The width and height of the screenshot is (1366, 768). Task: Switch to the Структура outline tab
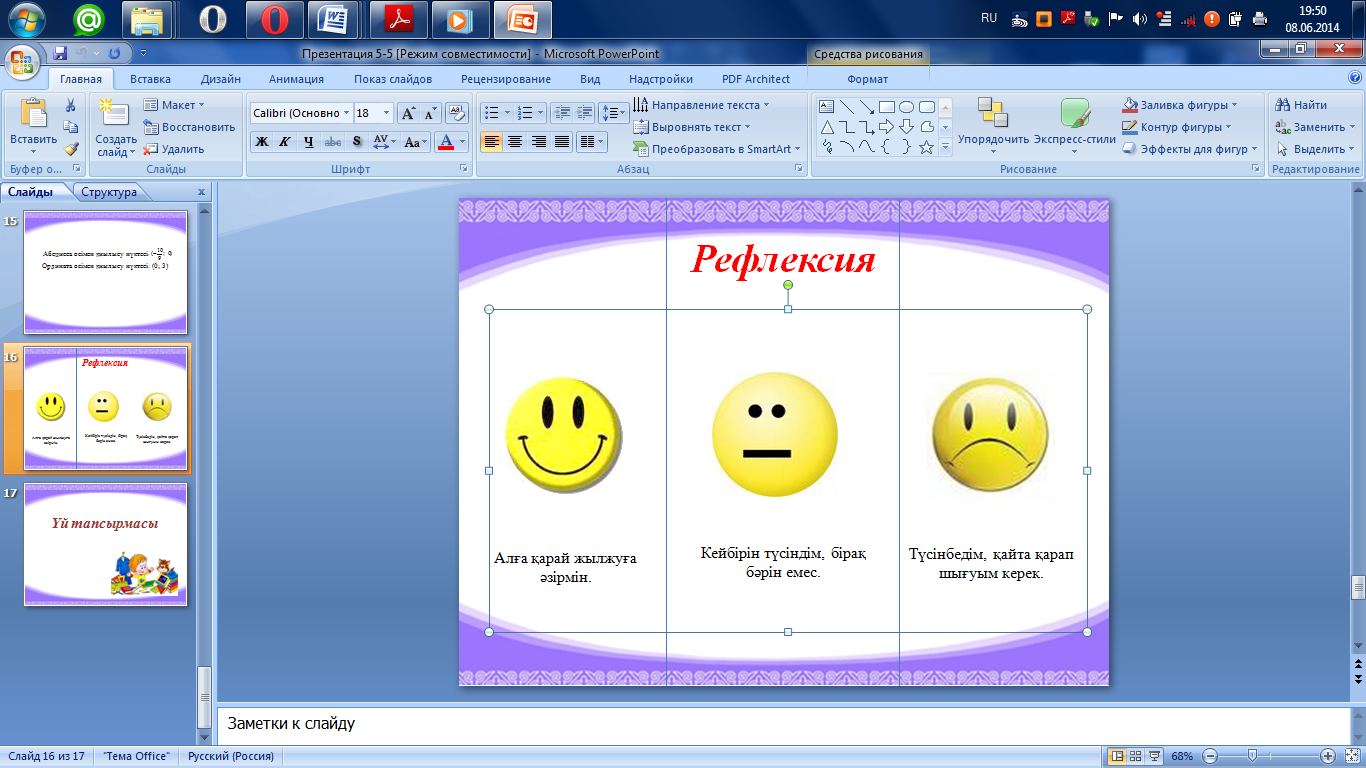click(x=109, y=192)
